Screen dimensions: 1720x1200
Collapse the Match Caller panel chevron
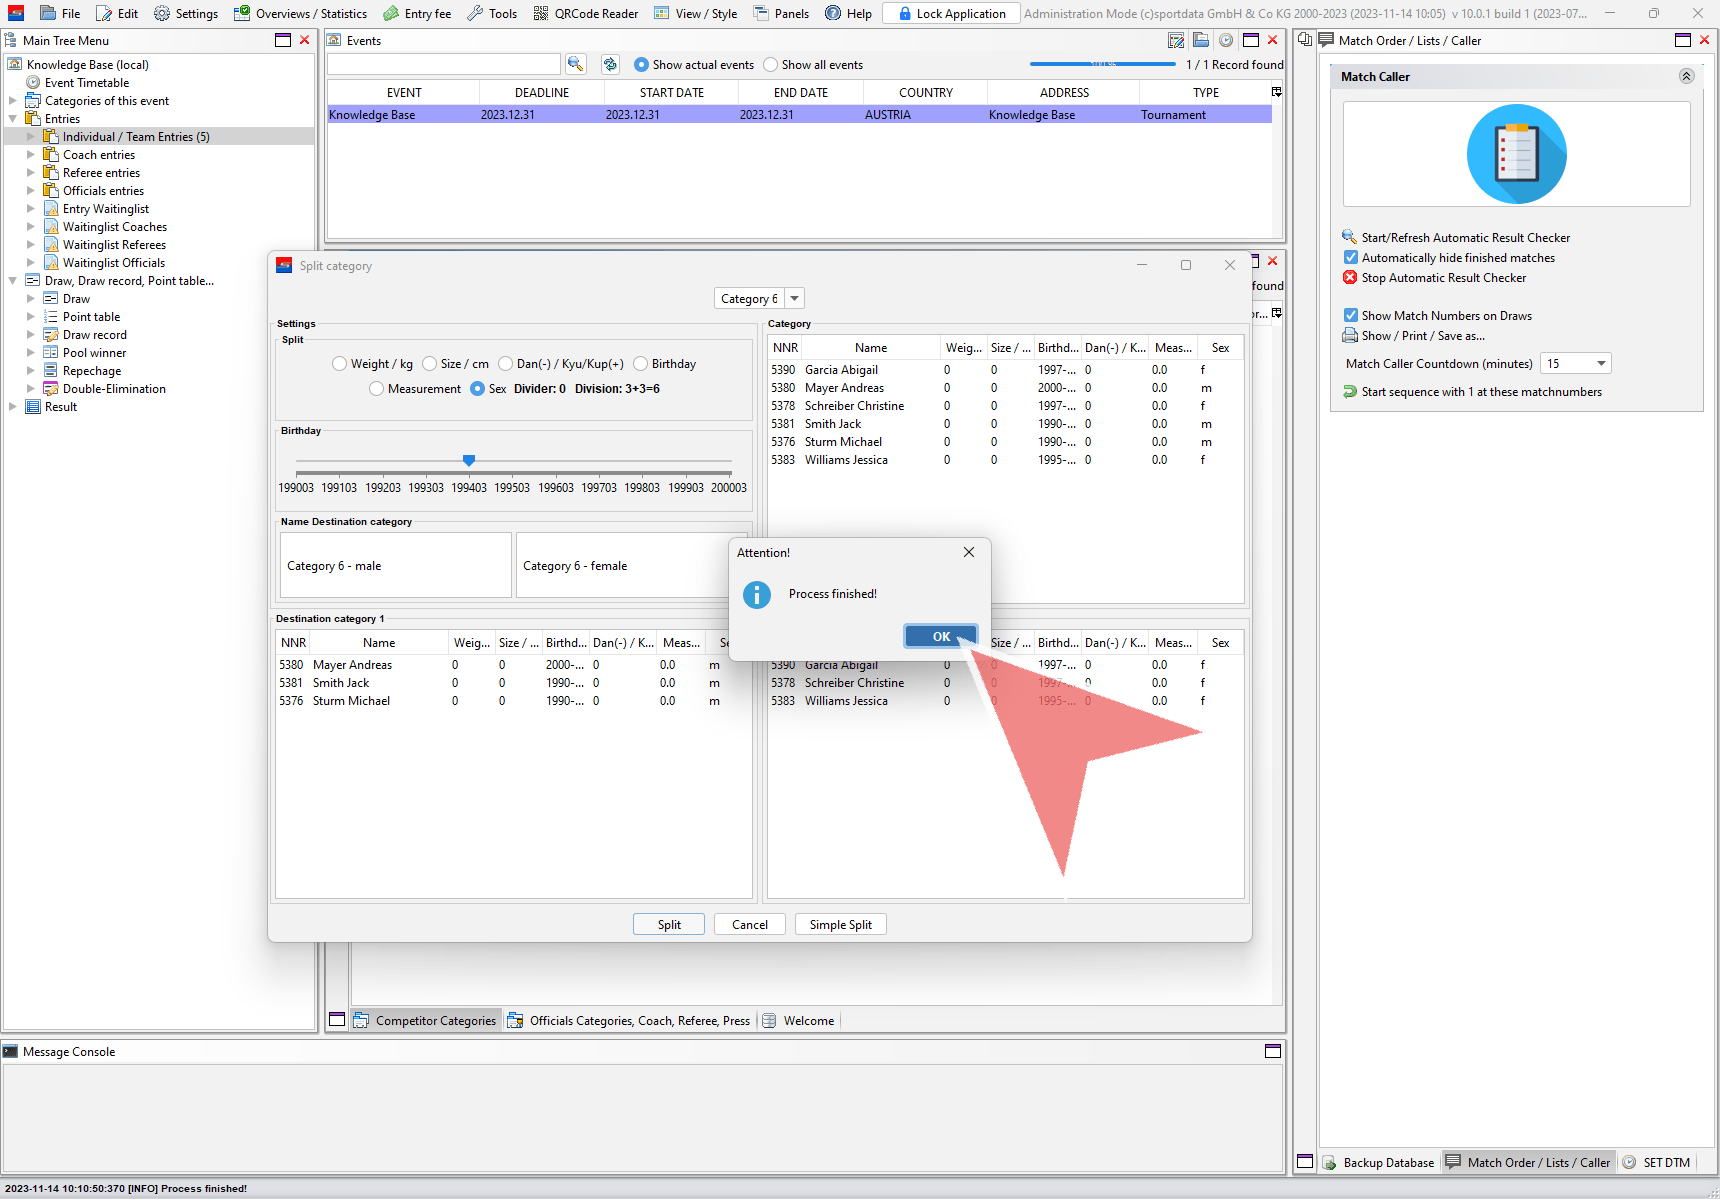click(x=1686, y=76)
